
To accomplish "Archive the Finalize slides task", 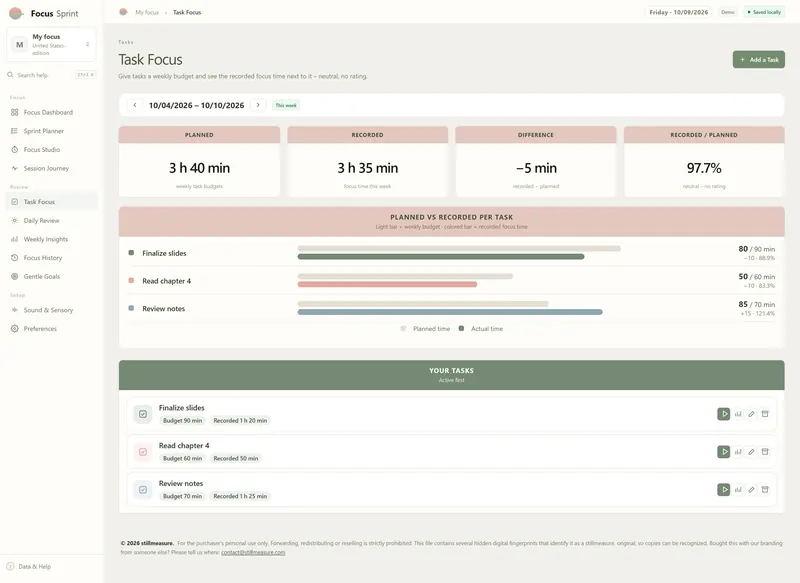I will [x=765, y=414].
